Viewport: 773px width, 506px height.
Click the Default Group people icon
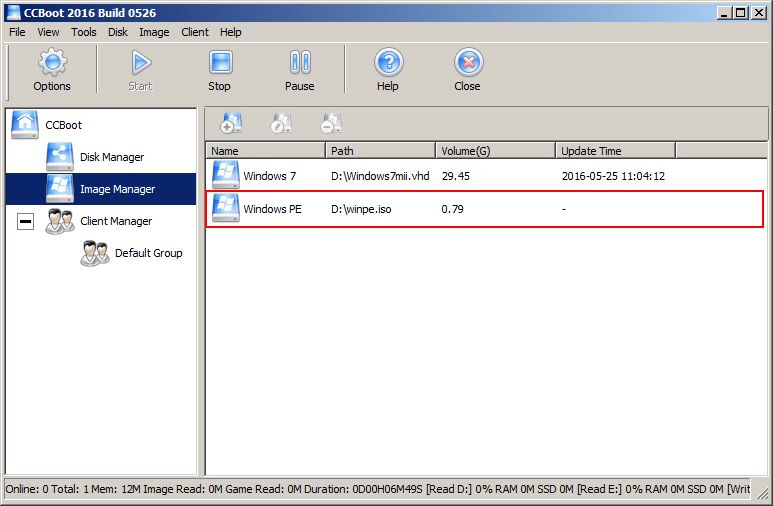pyautogui.click(x=95, y=253)
